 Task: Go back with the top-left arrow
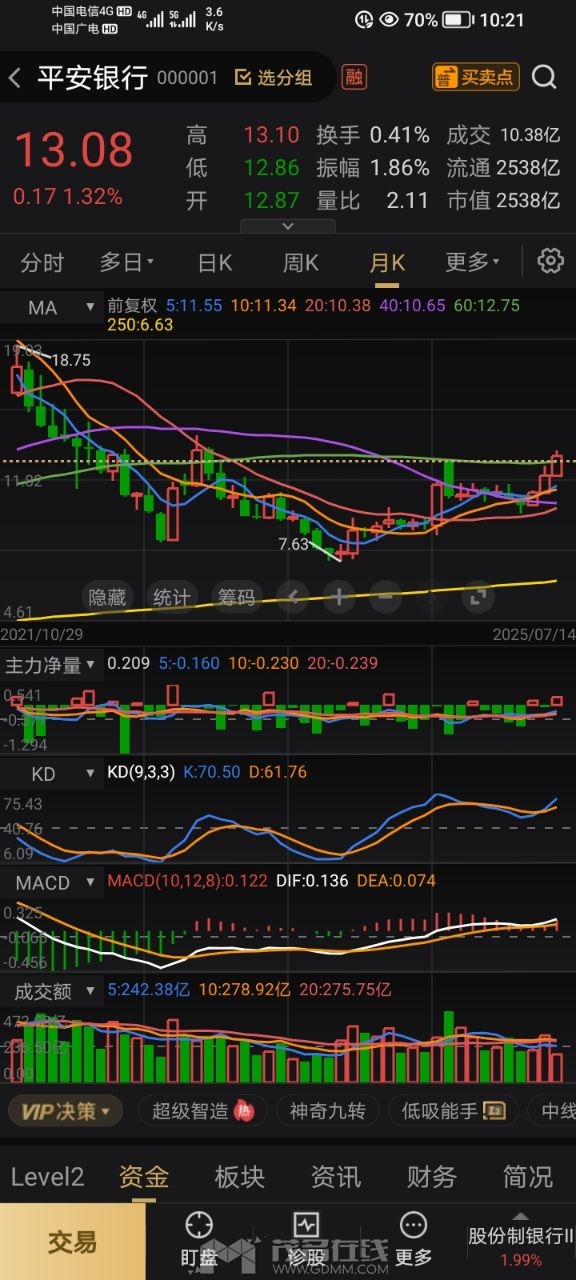click(15, 78)
